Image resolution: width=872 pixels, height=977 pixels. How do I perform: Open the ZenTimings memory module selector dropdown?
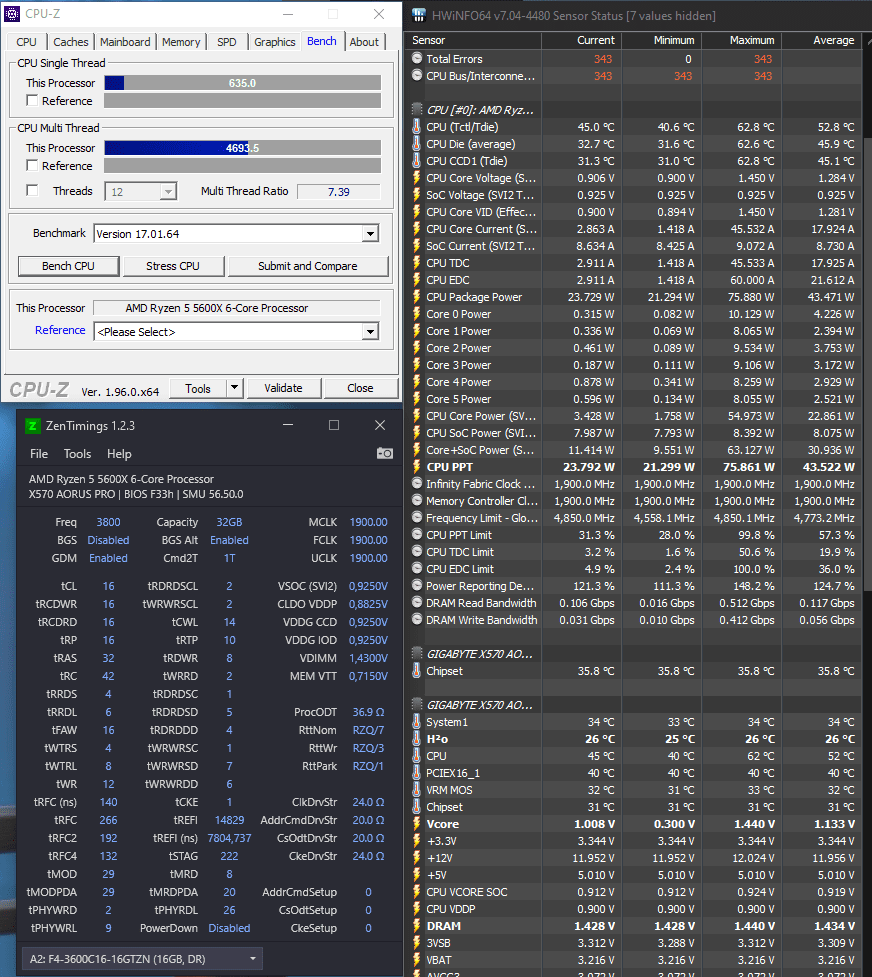(141, 958)
